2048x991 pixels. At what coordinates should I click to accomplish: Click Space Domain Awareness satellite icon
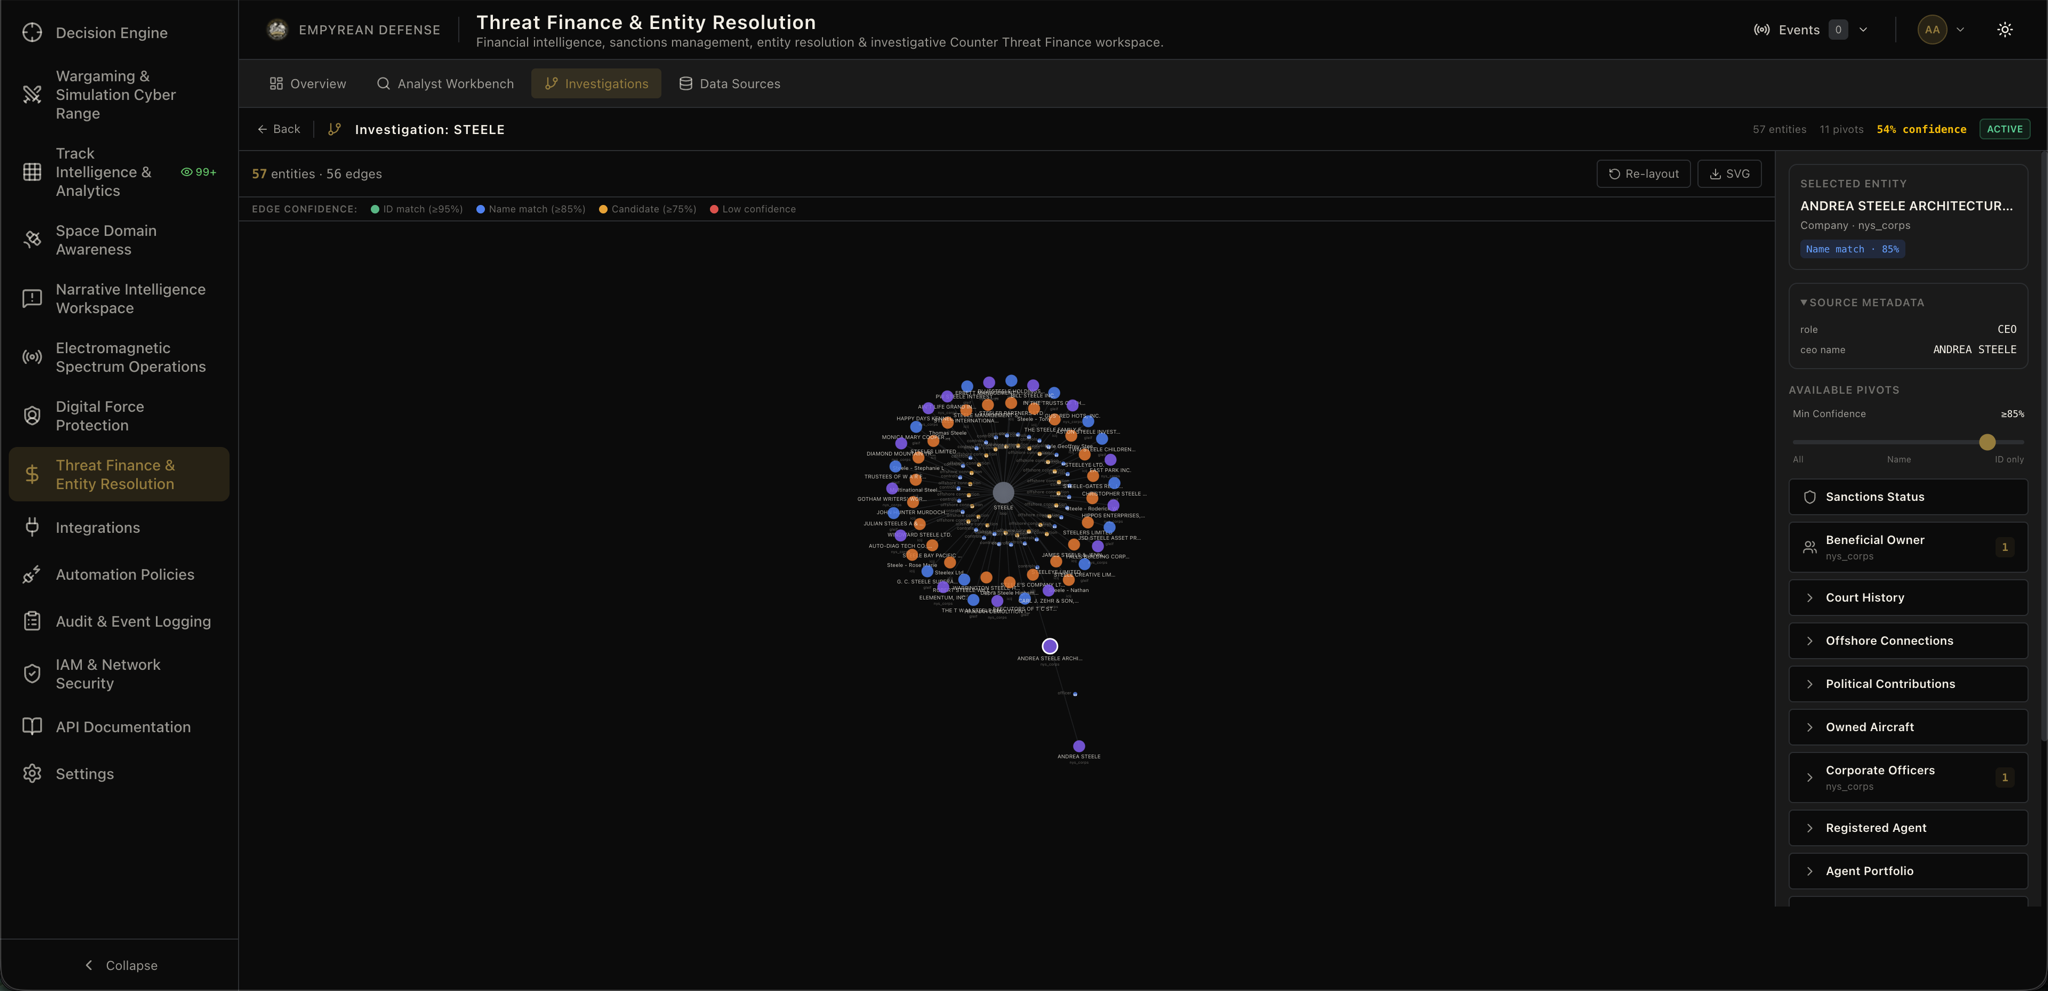point(32,240)
